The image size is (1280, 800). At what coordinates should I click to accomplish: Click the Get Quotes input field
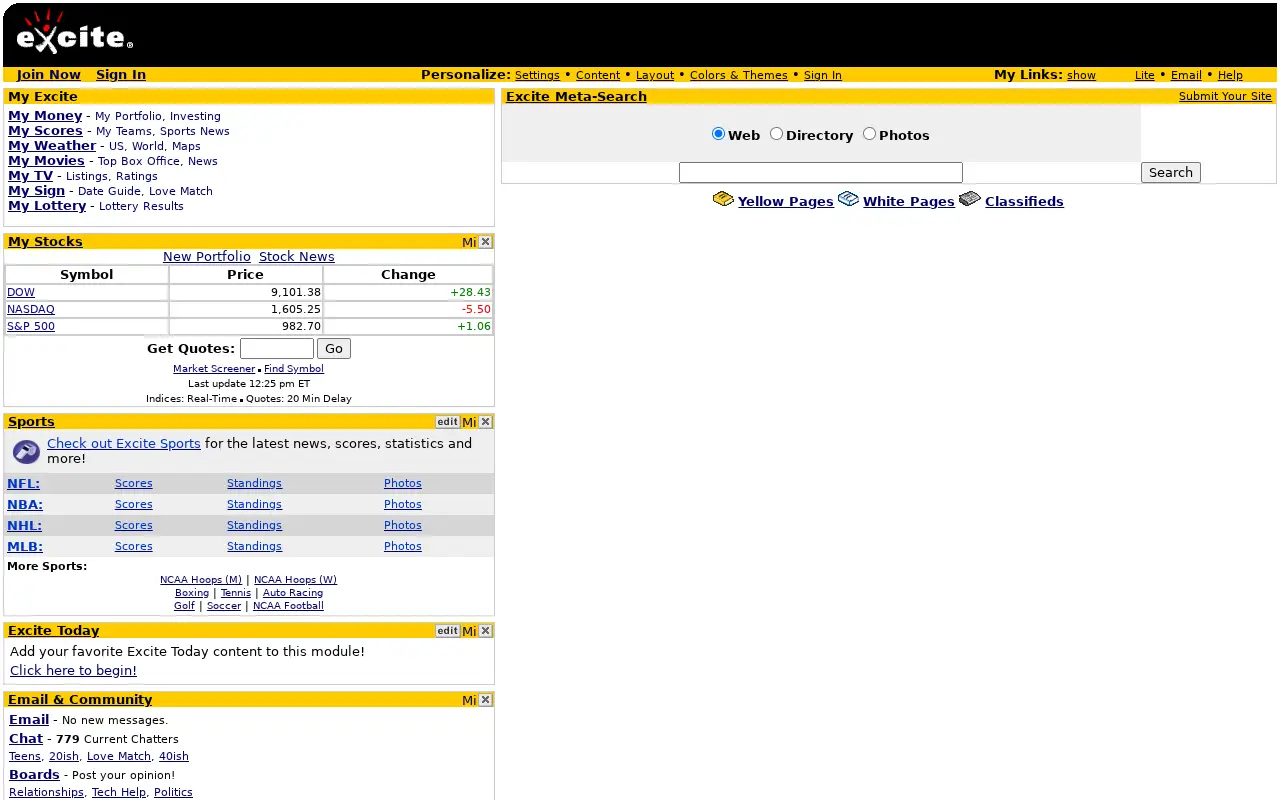pyautogui.click(x=277, y=349)
